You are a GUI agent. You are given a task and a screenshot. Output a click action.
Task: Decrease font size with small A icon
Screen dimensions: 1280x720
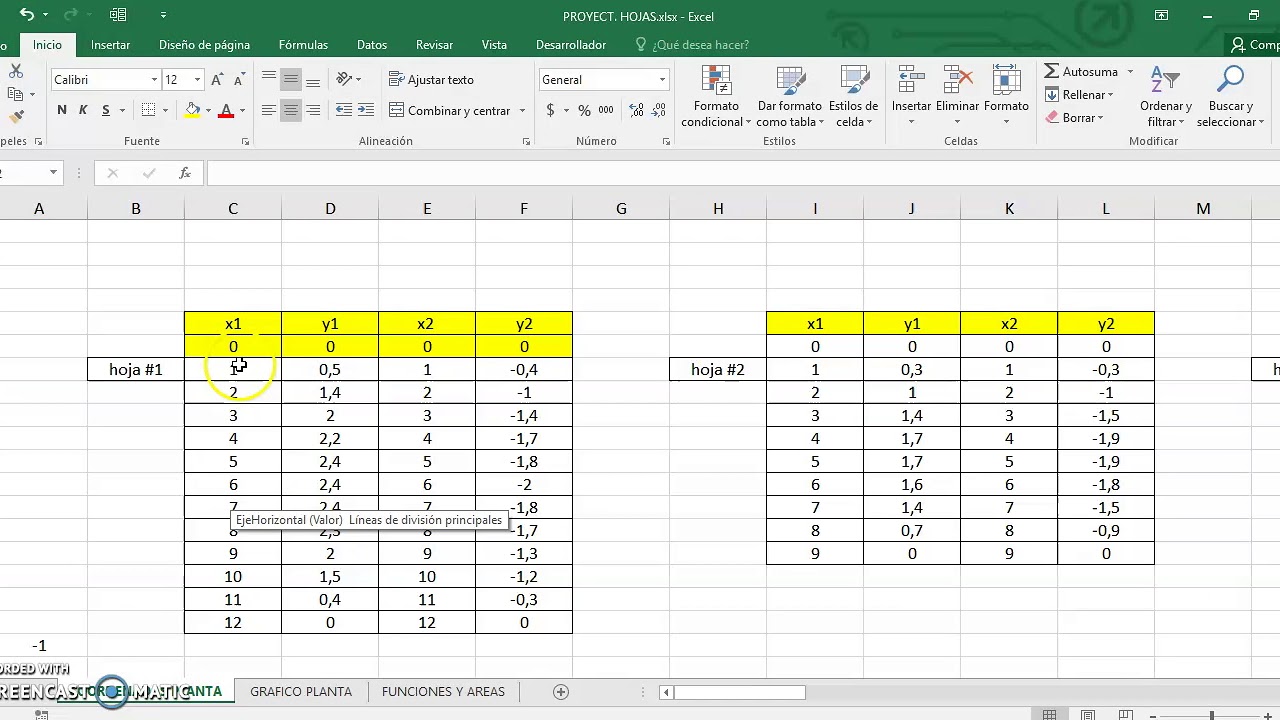tap(239, 79)
